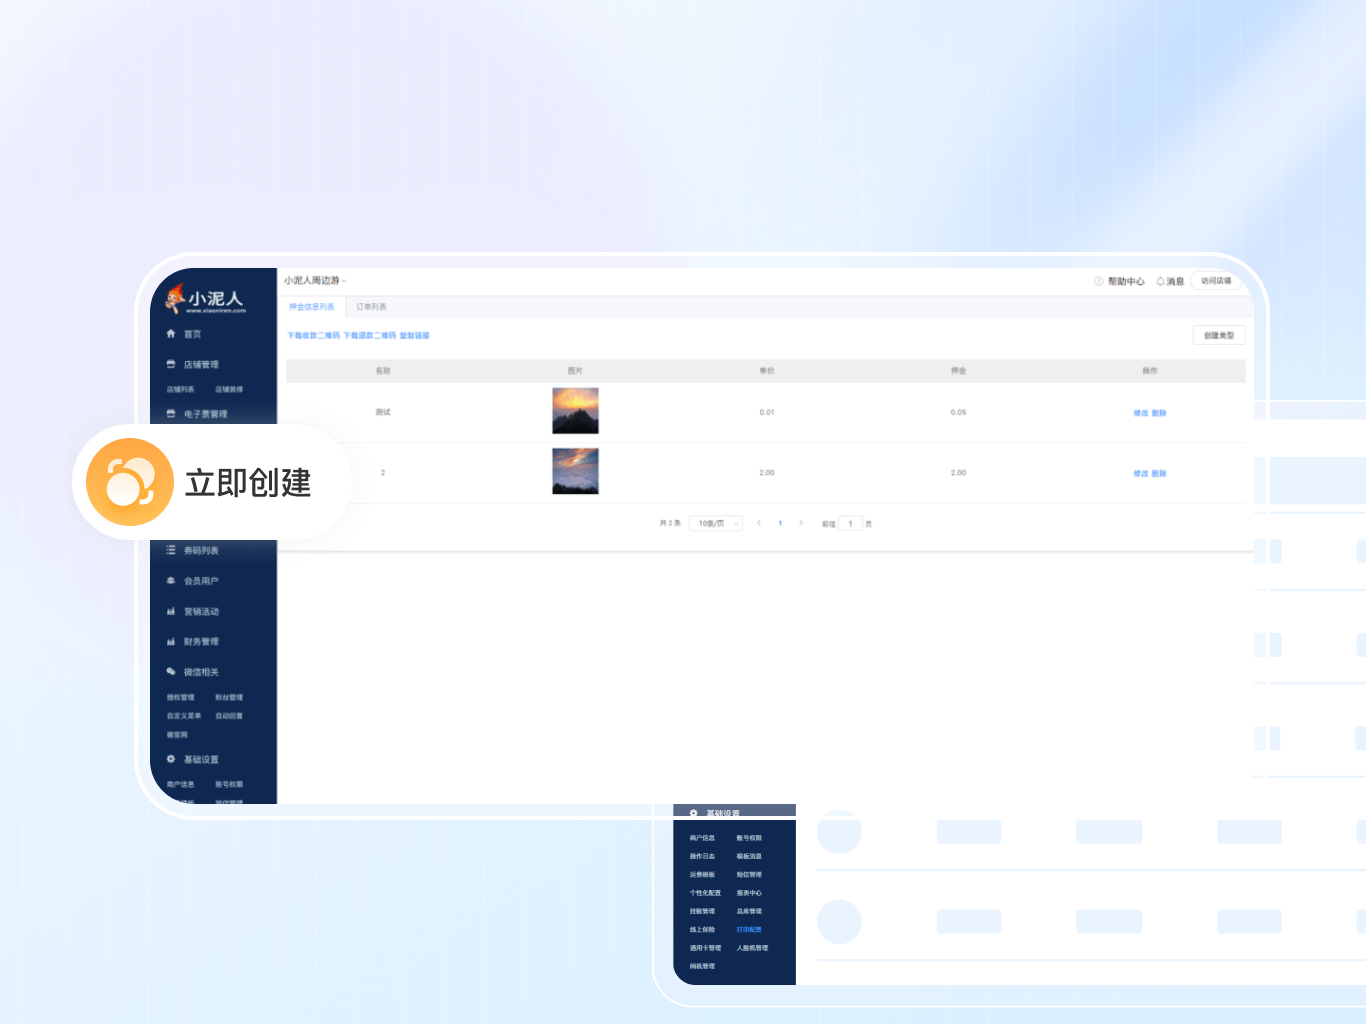This screenshot has width=1366, height=1024.
Task: Click the 营销活动 chart icon
Action: coord(171,612)
